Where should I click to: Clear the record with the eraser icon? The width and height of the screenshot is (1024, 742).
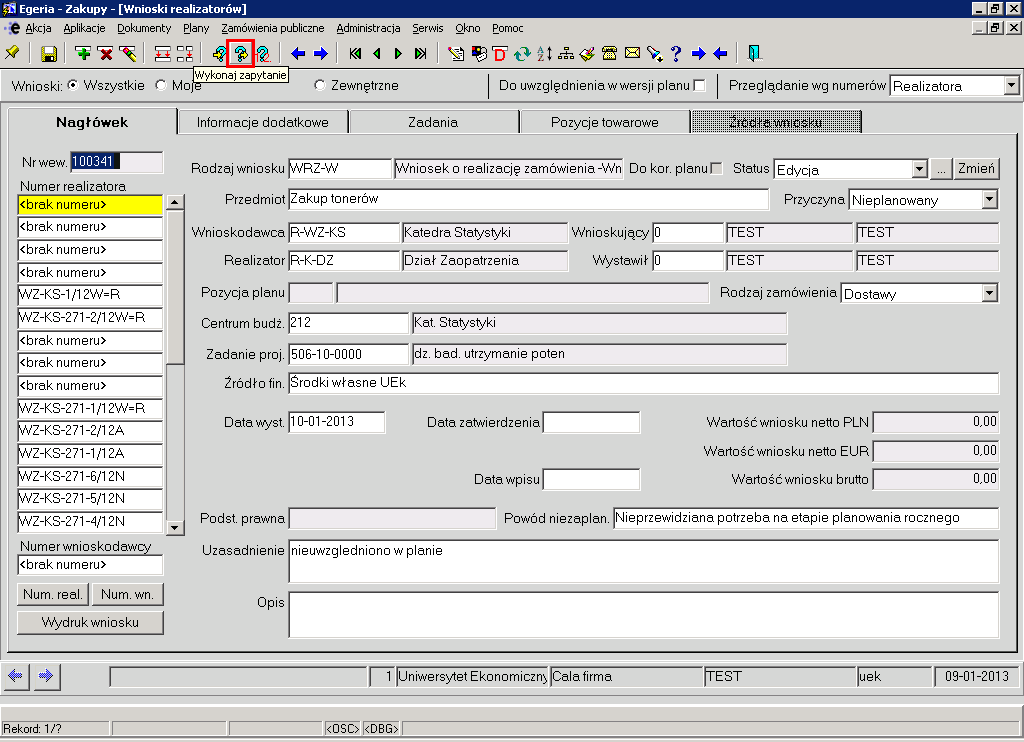tap(128, 54)
